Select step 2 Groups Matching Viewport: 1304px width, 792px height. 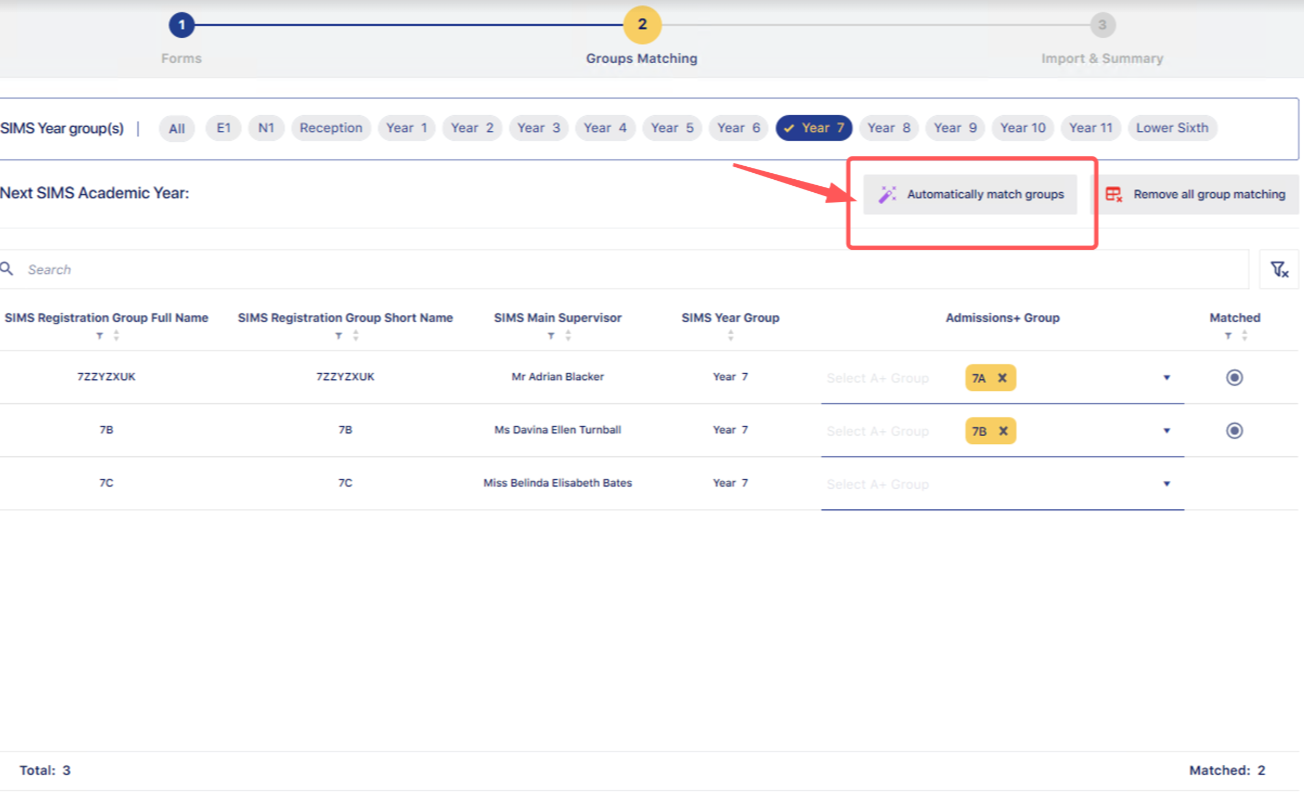642,25
